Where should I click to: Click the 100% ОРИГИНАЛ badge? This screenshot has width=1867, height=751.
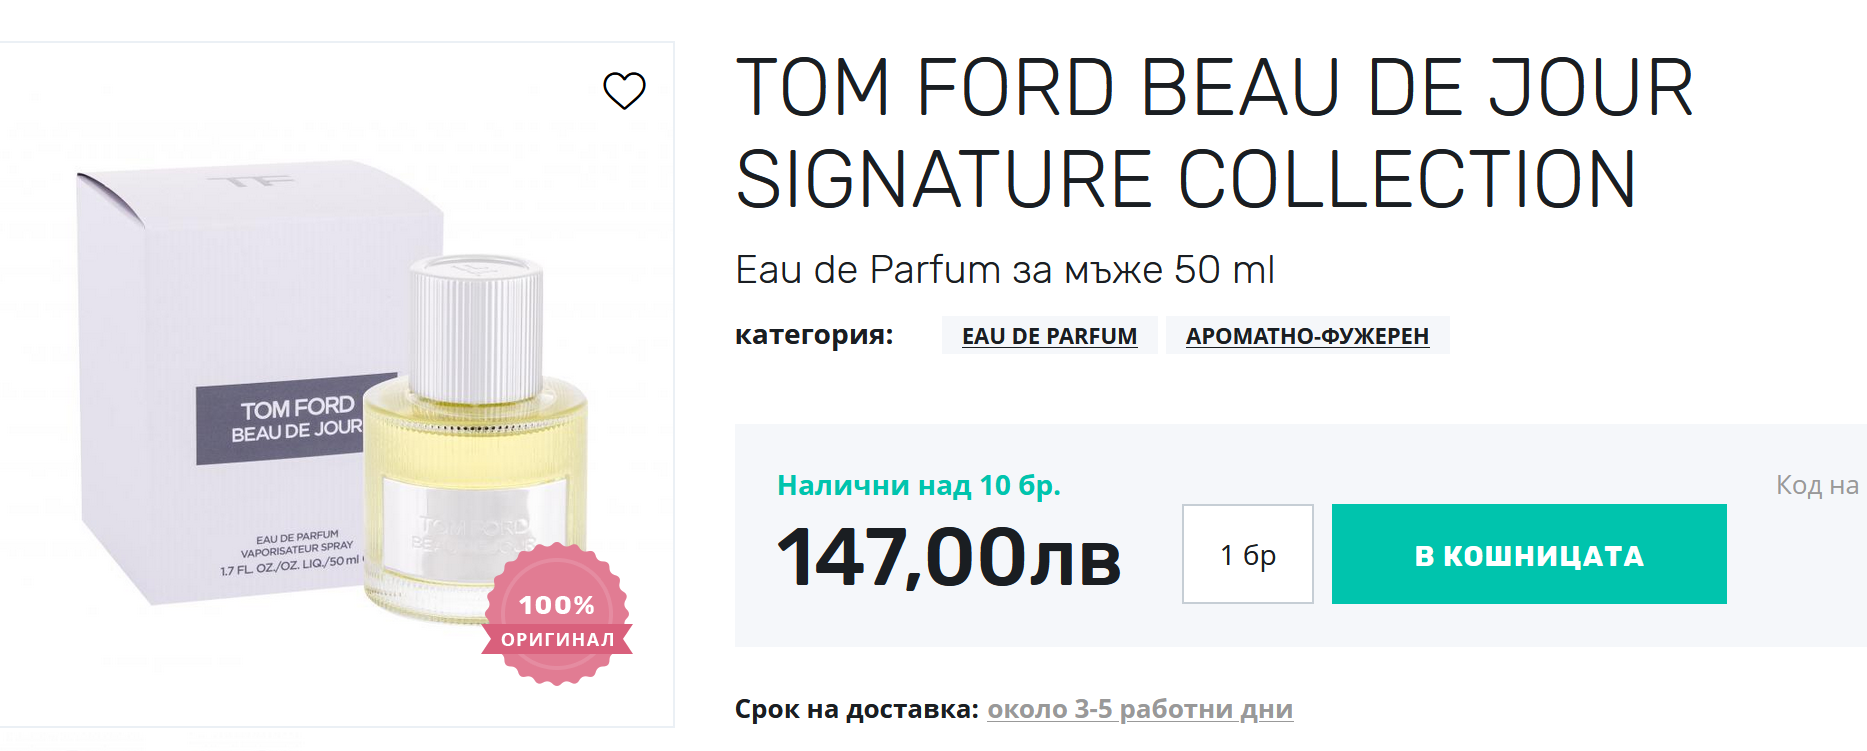coord(557,615)
